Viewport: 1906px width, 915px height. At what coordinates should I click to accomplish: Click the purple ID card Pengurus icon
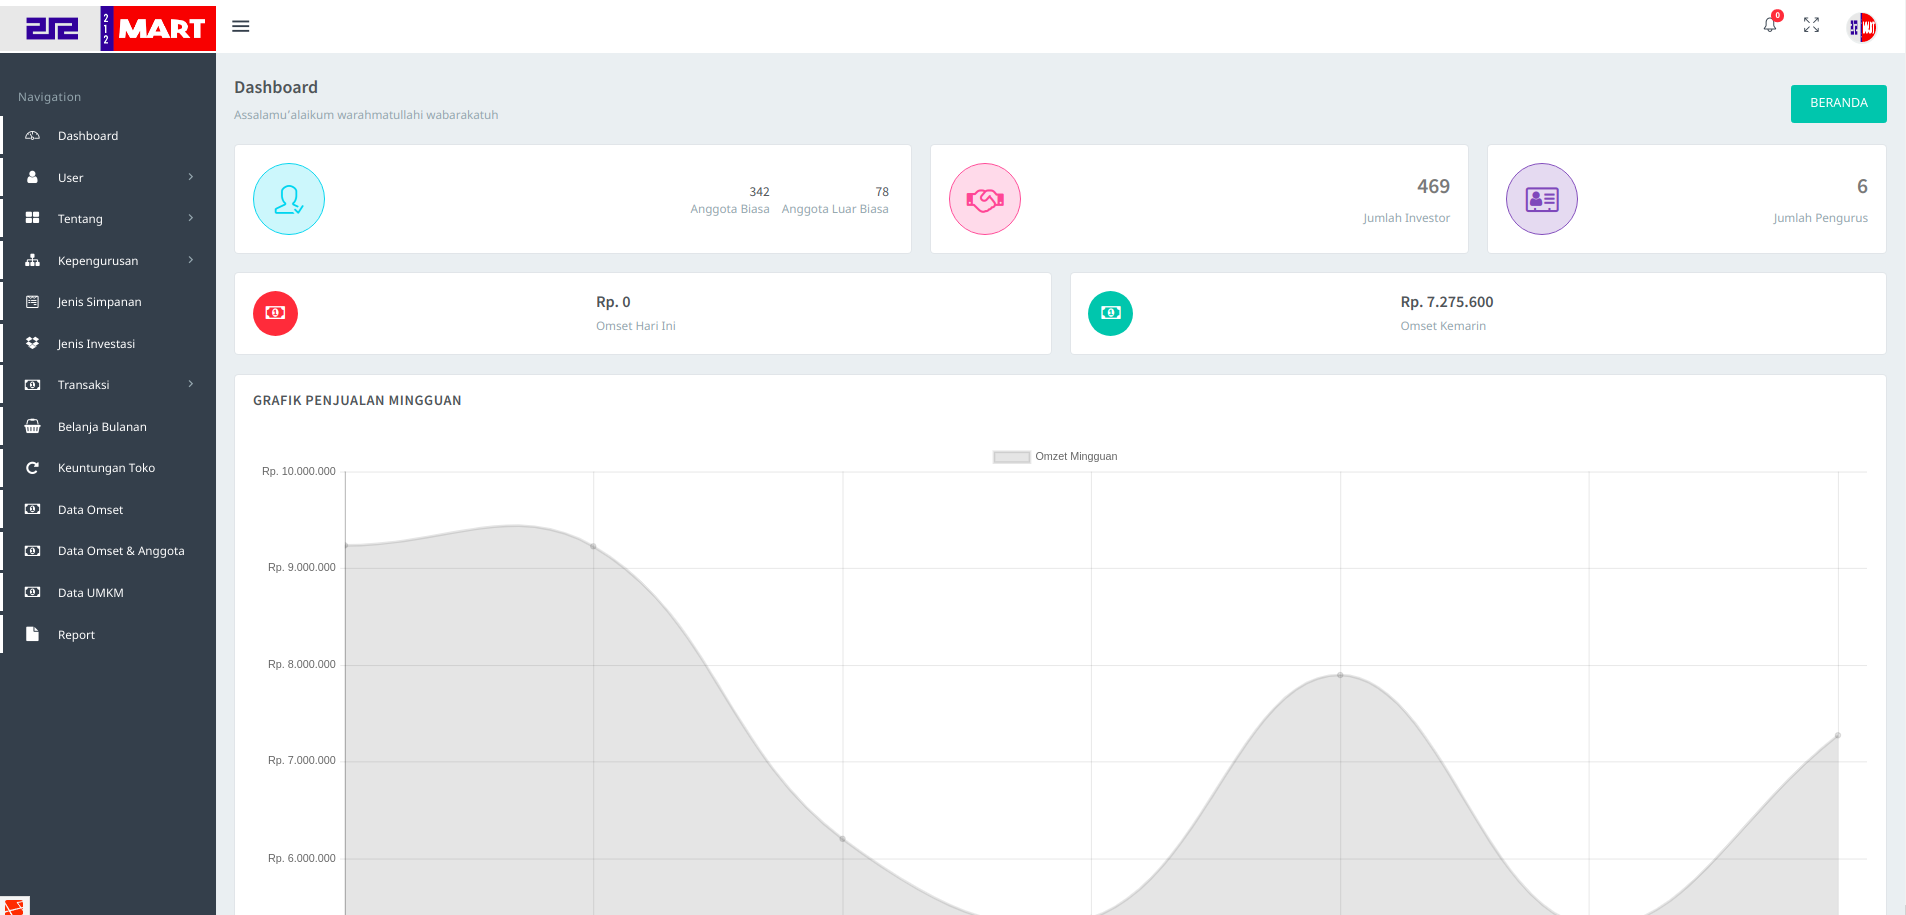pyautogui.click(x=1542, y=199)
